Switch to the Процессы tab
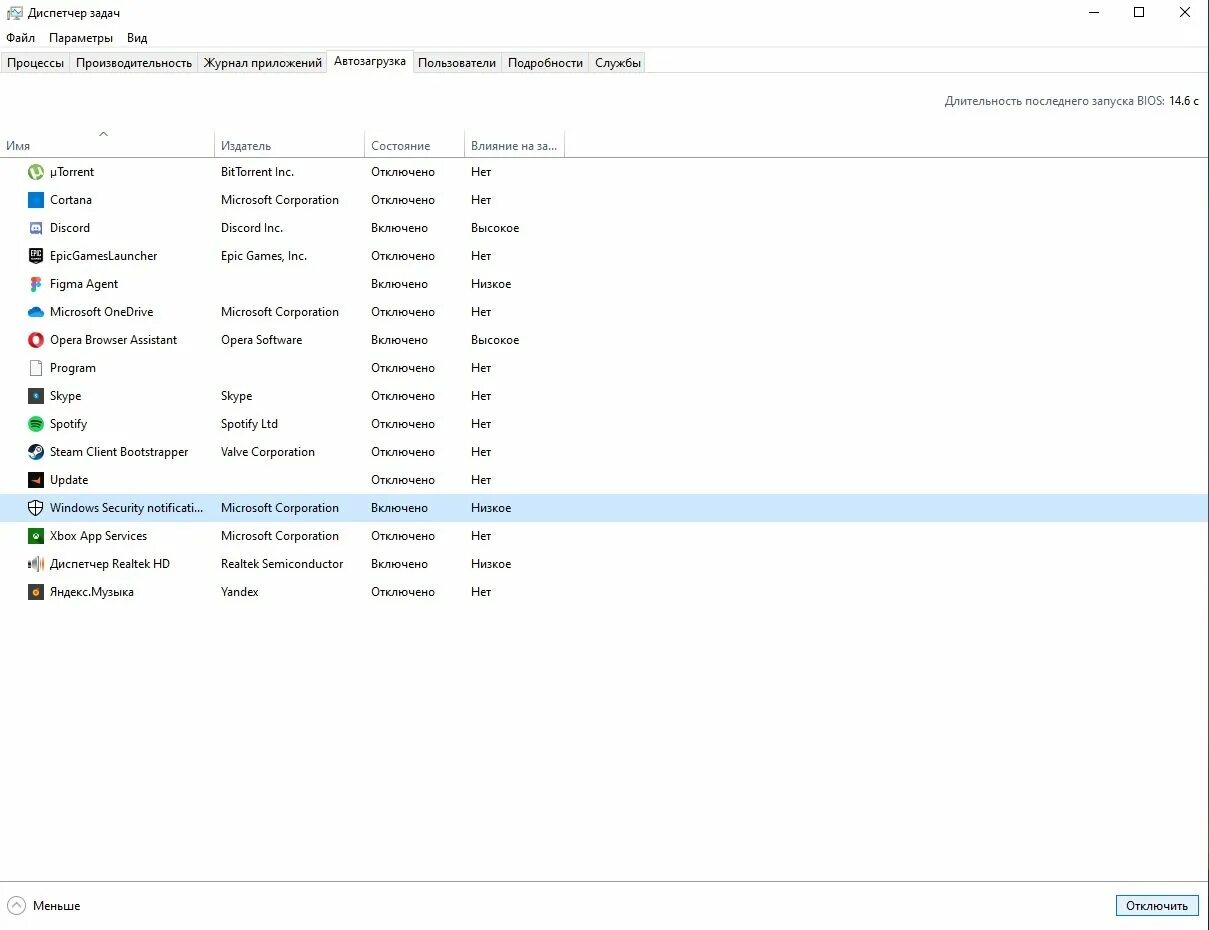This screenshot has width=1209, height=930. 35,63
